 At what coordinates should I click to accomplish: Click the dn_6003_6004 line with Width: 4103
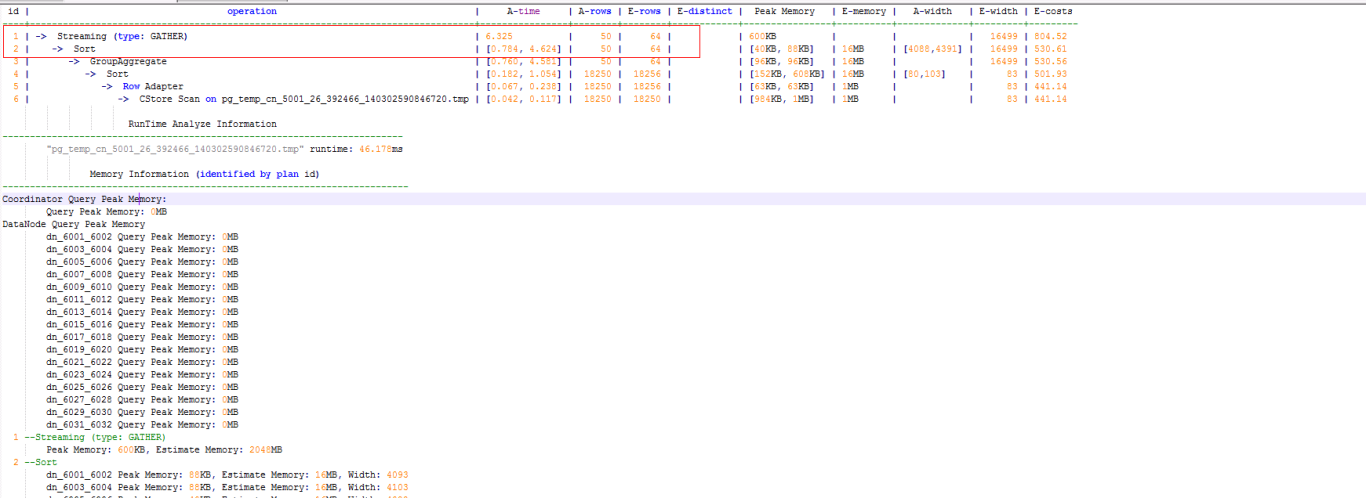227,487
